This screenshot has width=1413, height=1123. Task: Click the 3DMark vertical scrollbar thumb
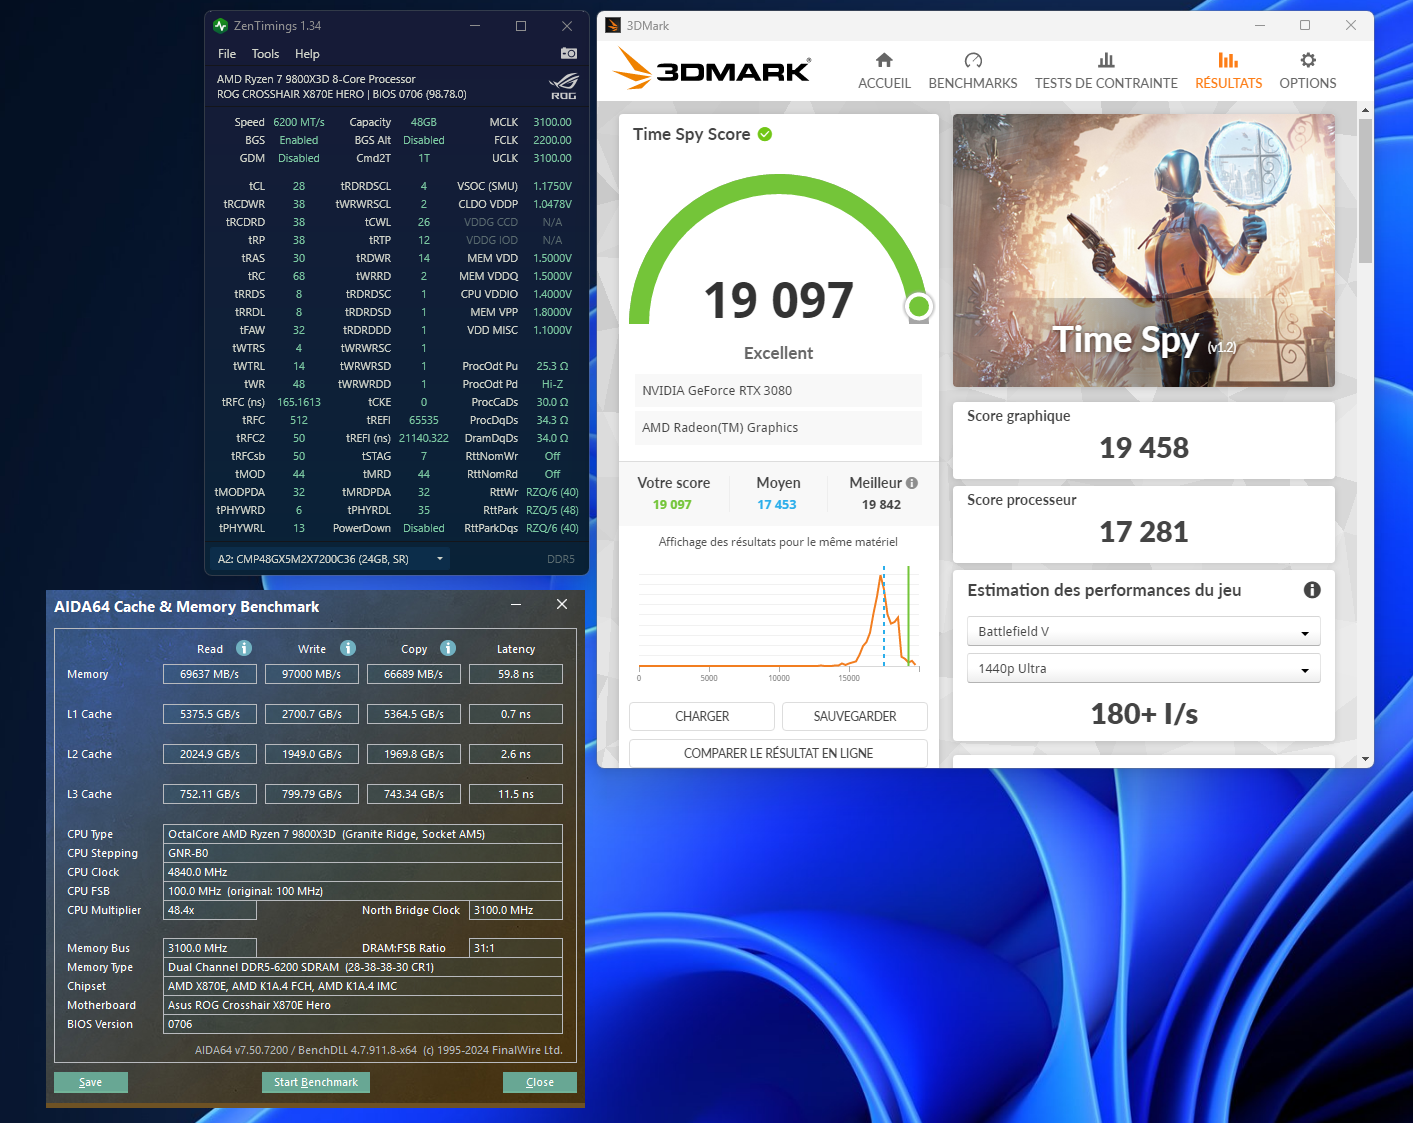[x=1365, y=192]
